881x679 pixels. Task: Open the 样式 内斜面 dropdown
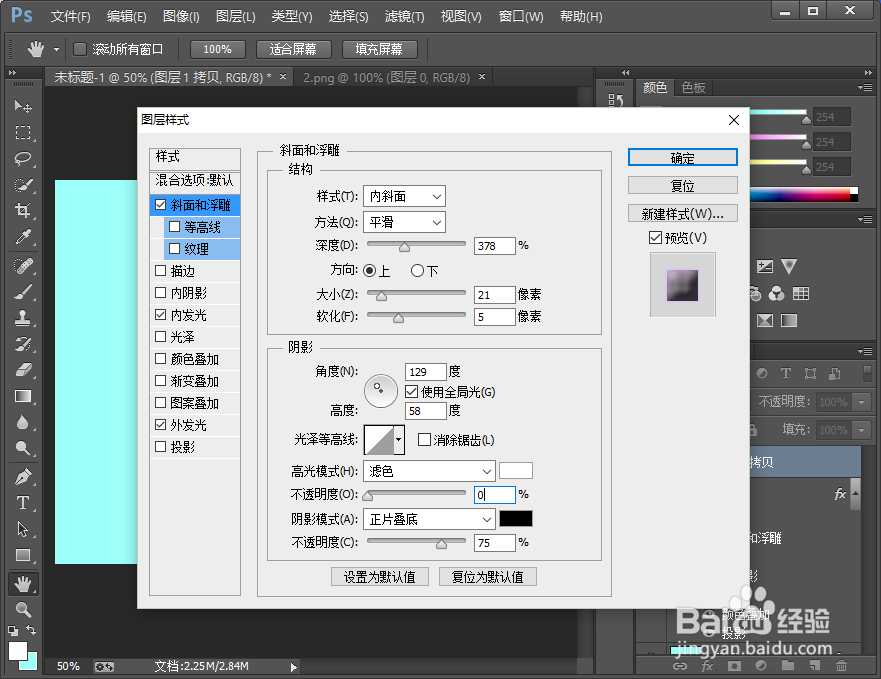coord(405,196)
